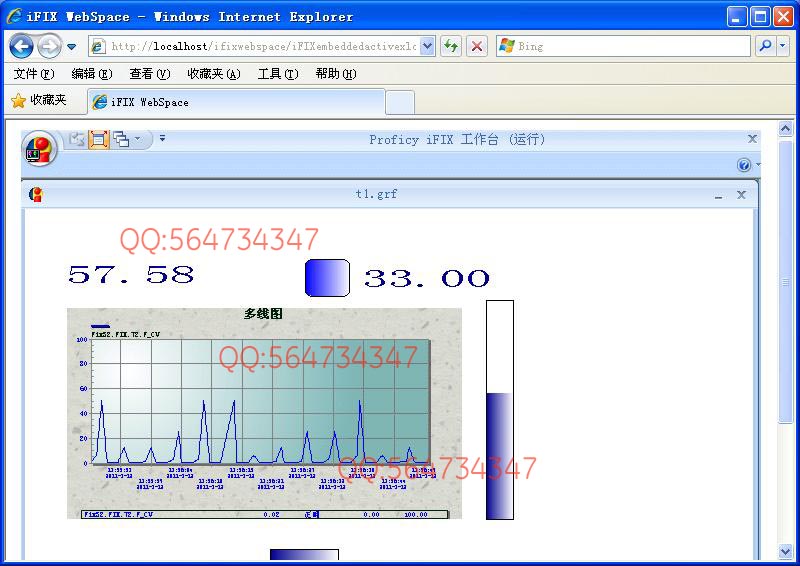This screenshot has width=800, height=566.
Task: Click the vertical scrollbar thumb
Action: coord(785,281)
